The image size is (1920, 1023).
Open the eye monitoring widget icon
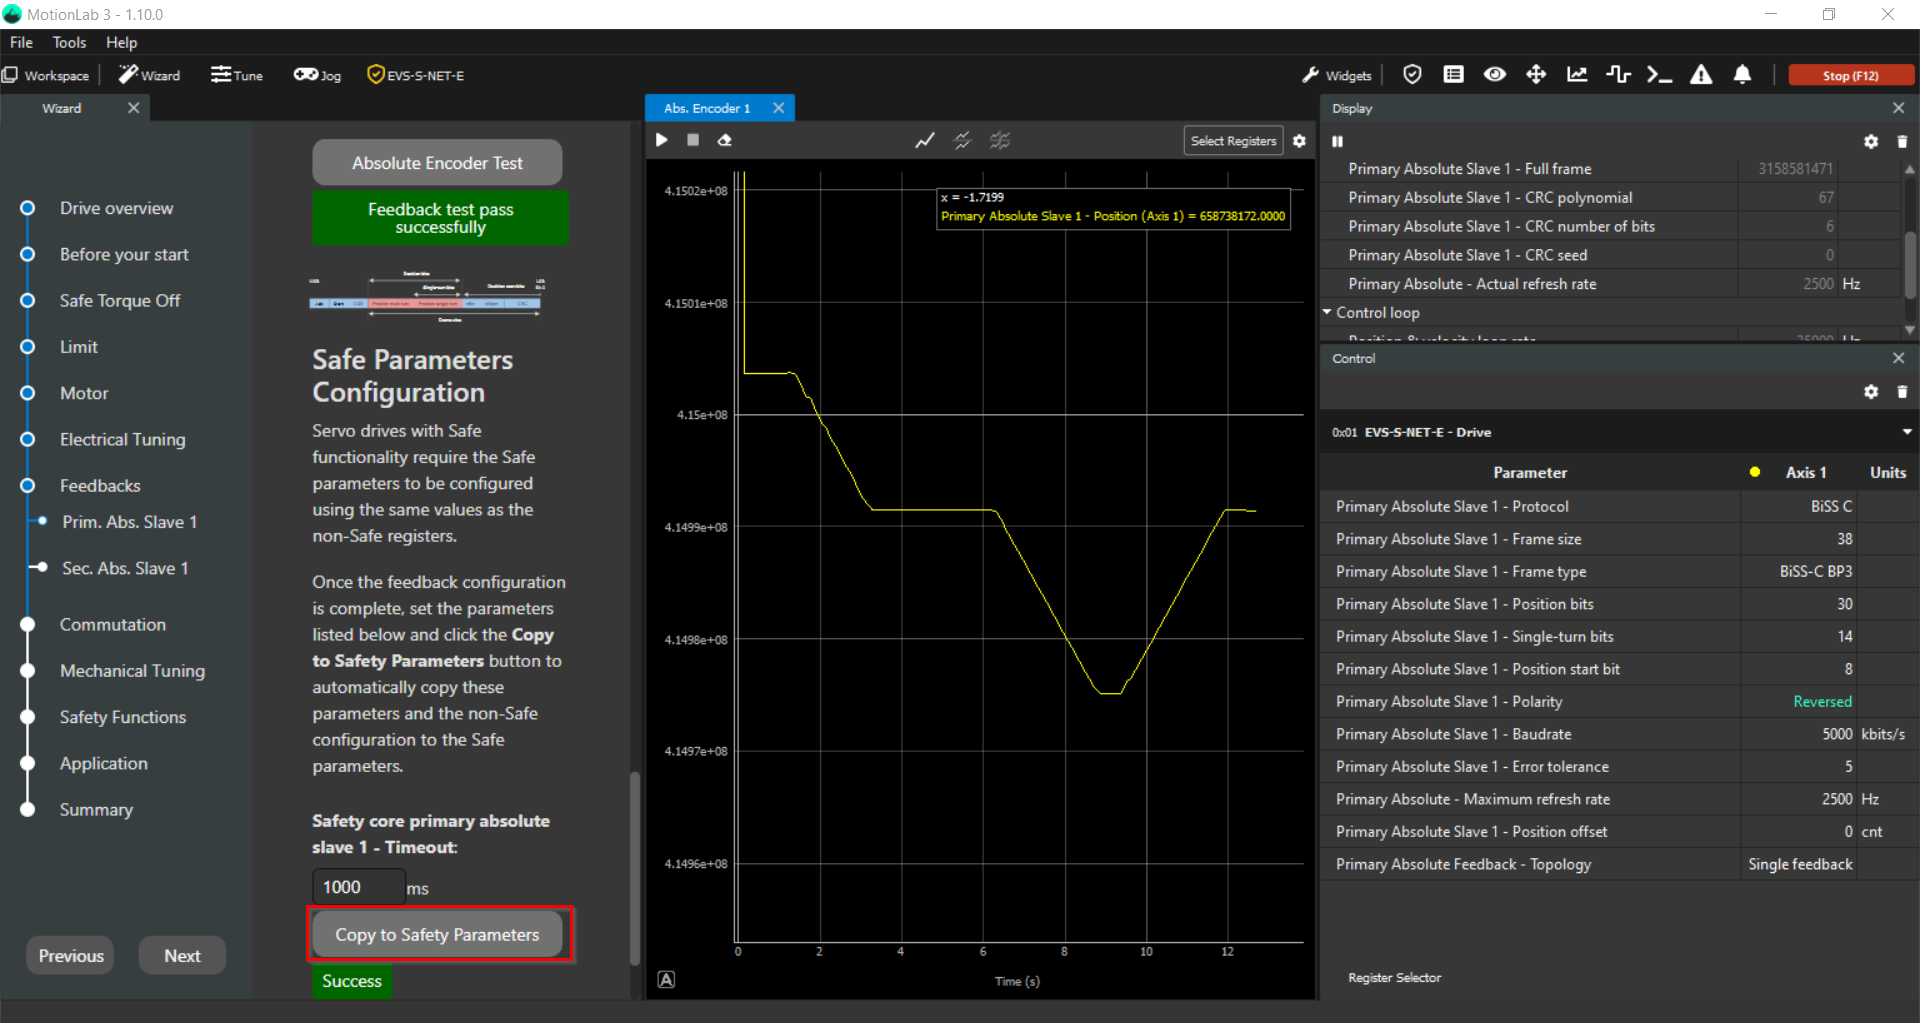[x=1494, y=75]
